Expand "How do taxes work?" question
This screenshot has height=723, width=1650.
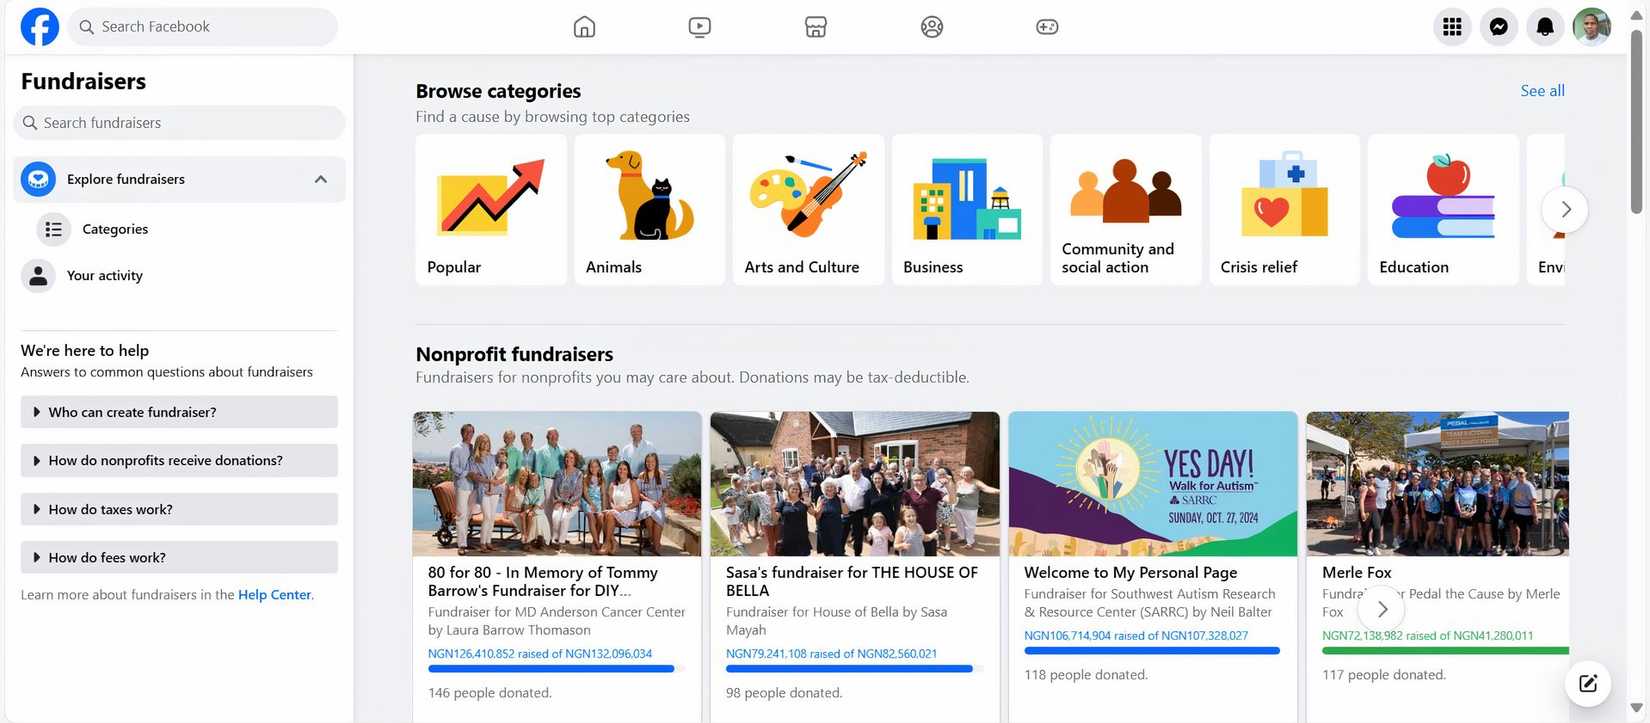coord(179,509)
